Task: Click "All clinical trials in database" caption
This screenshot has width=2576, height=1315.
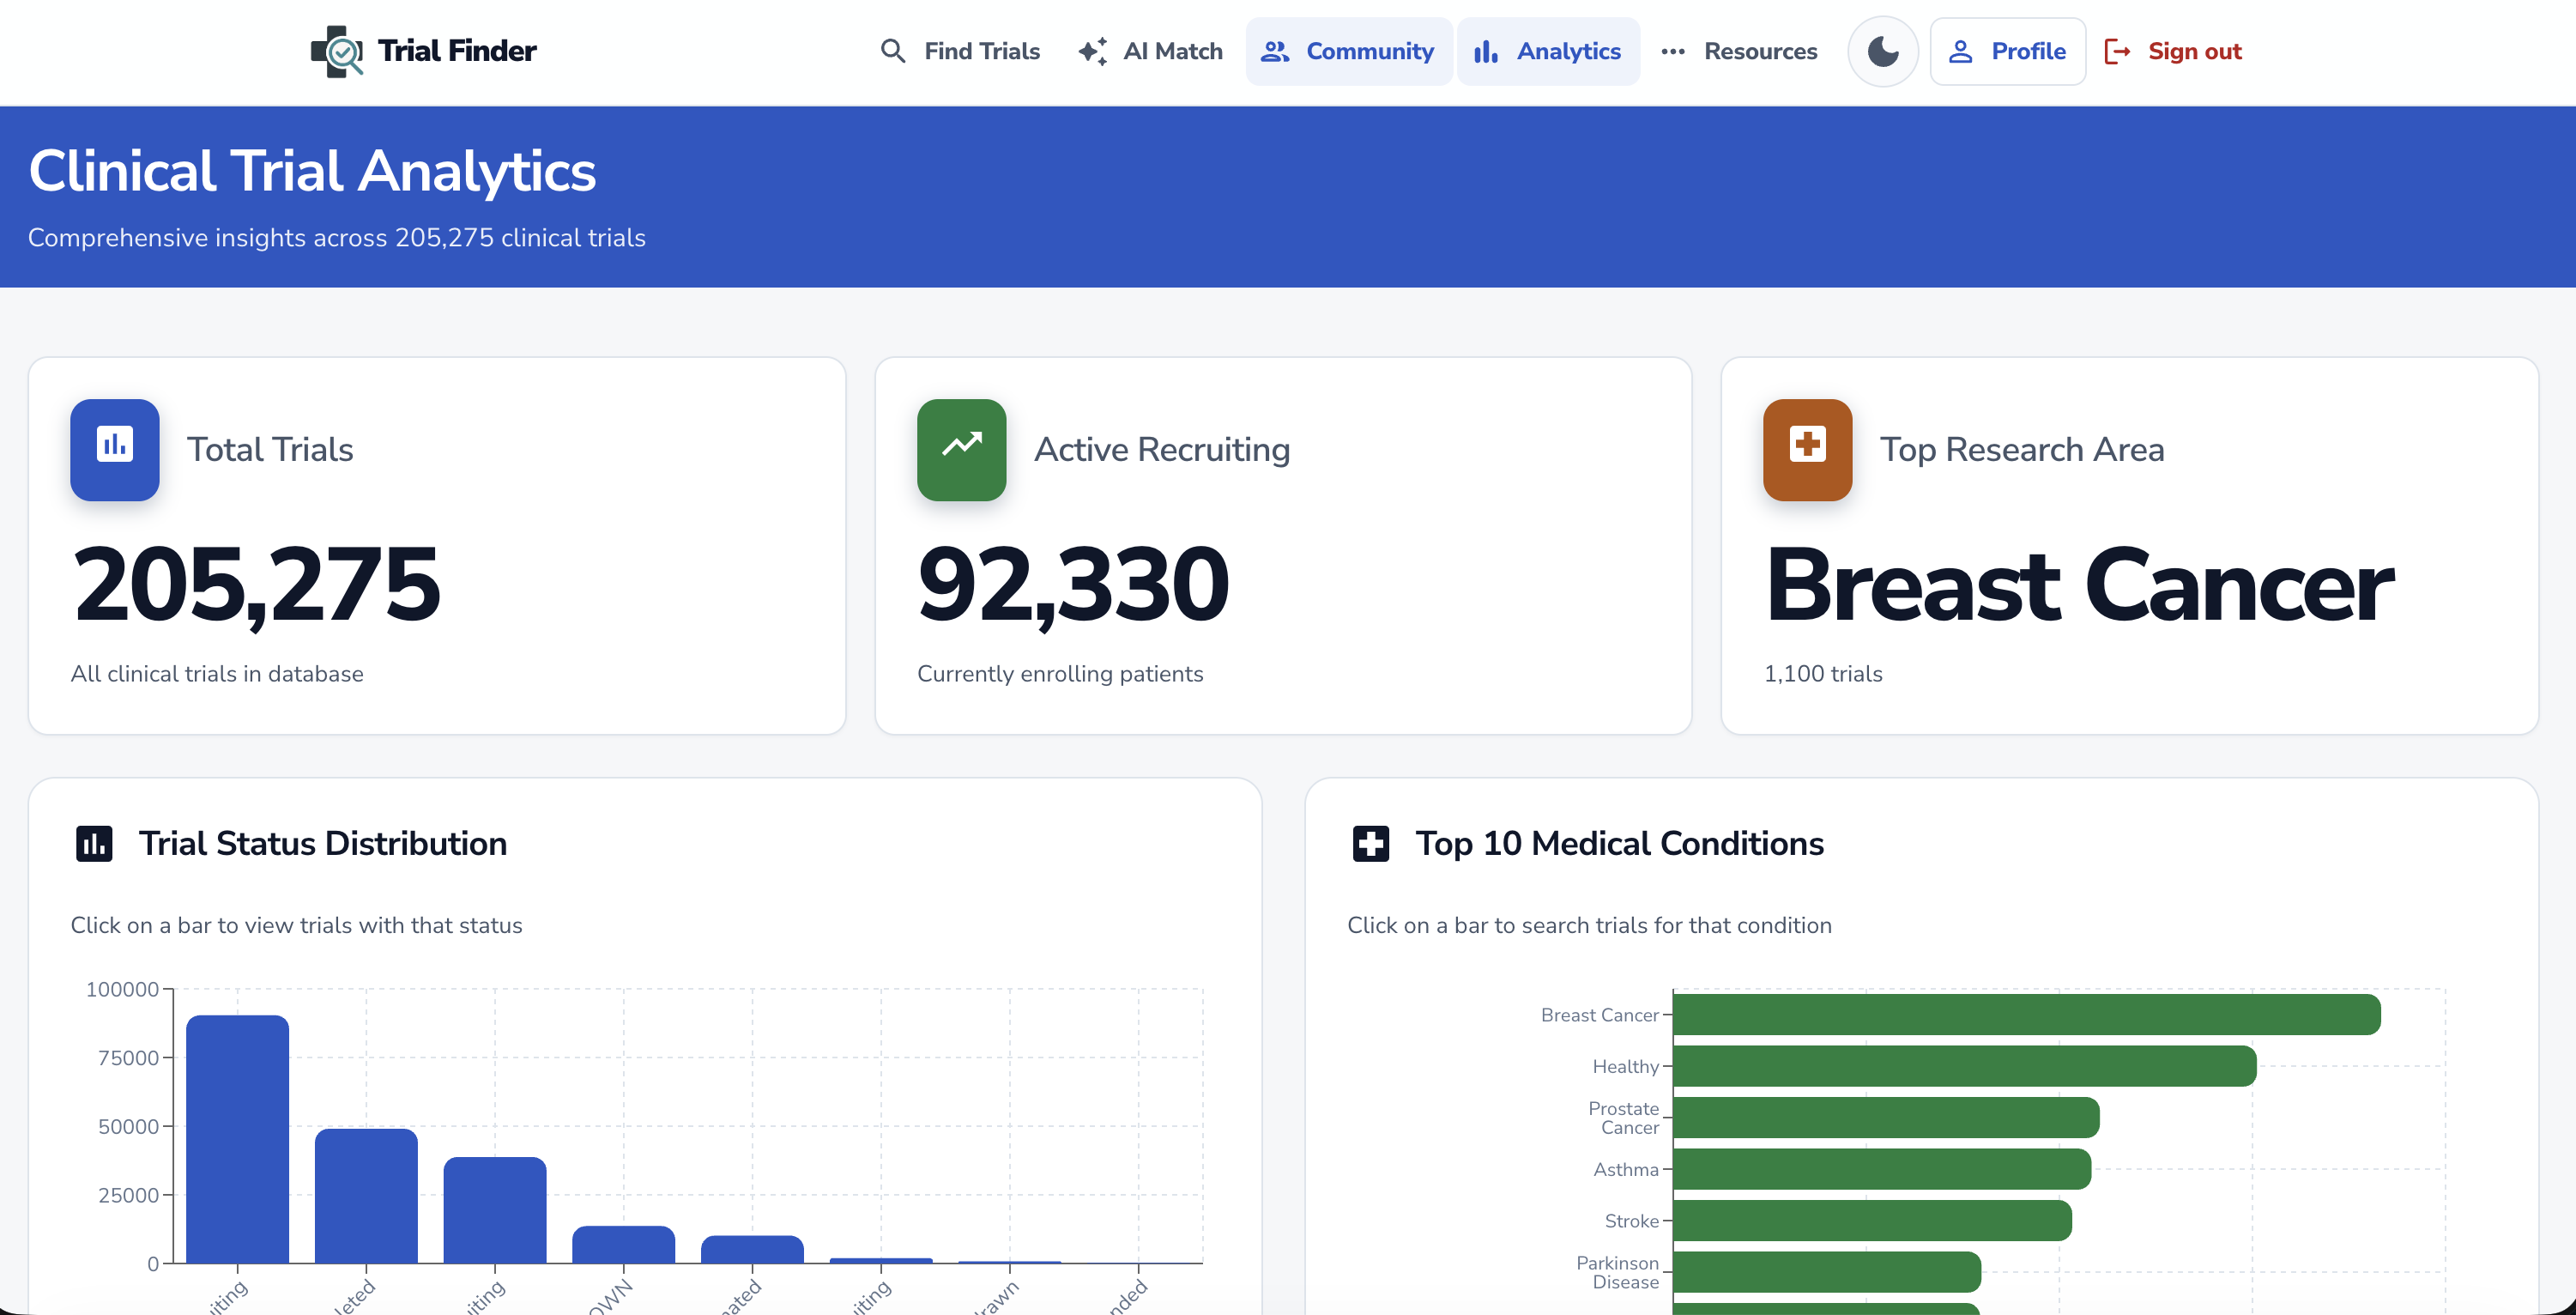Action: [x=217, y=674]
